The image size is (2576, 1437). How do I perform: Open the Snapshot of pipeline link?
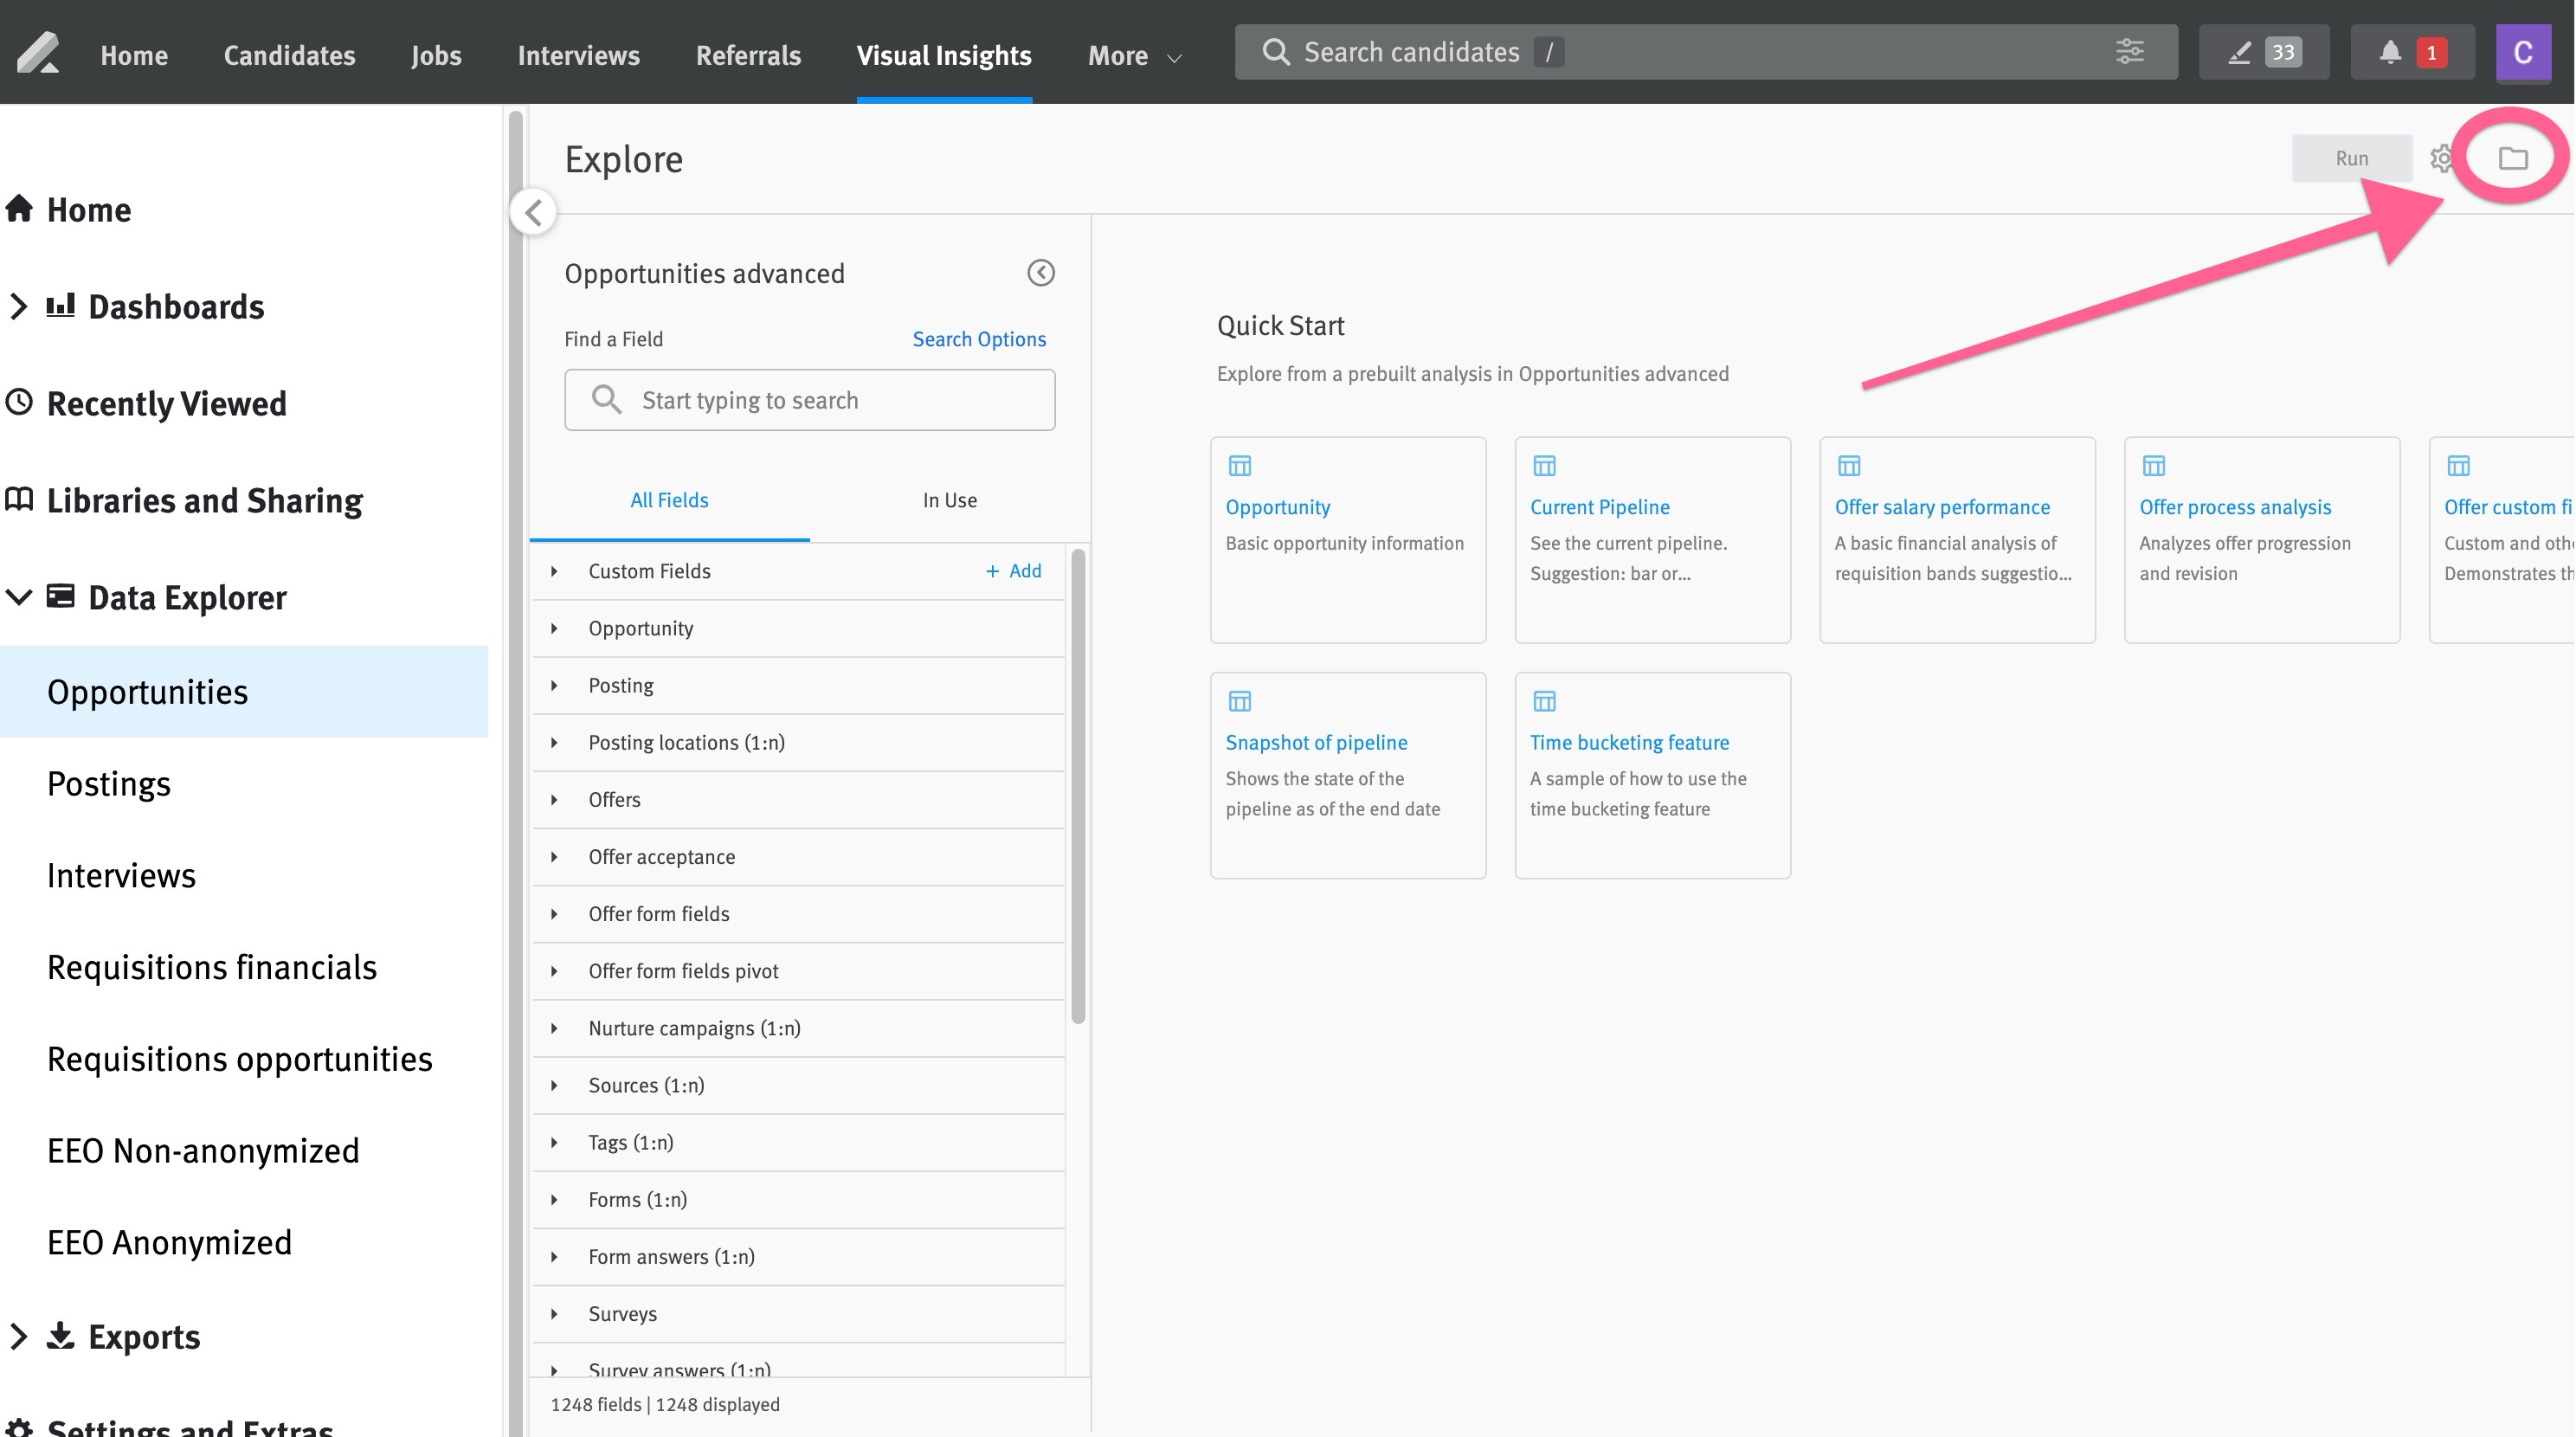[1316, 742]
